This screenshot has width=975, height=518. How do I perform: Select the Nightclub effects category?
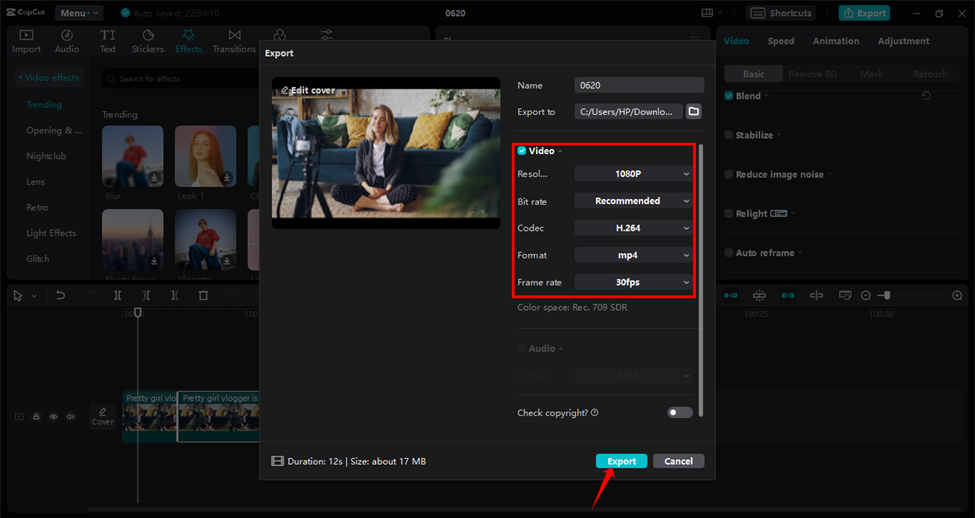click(x=46, y=156)
